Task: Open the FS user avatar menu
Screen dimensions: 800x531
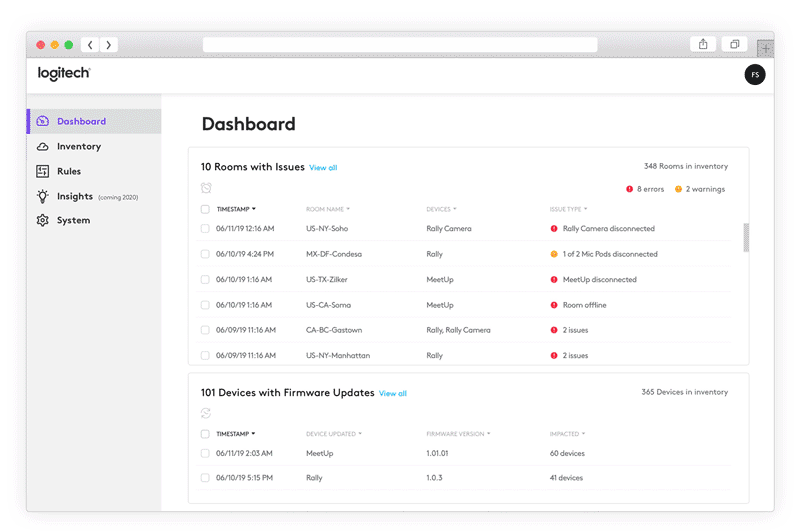Action: coord(755,75)
